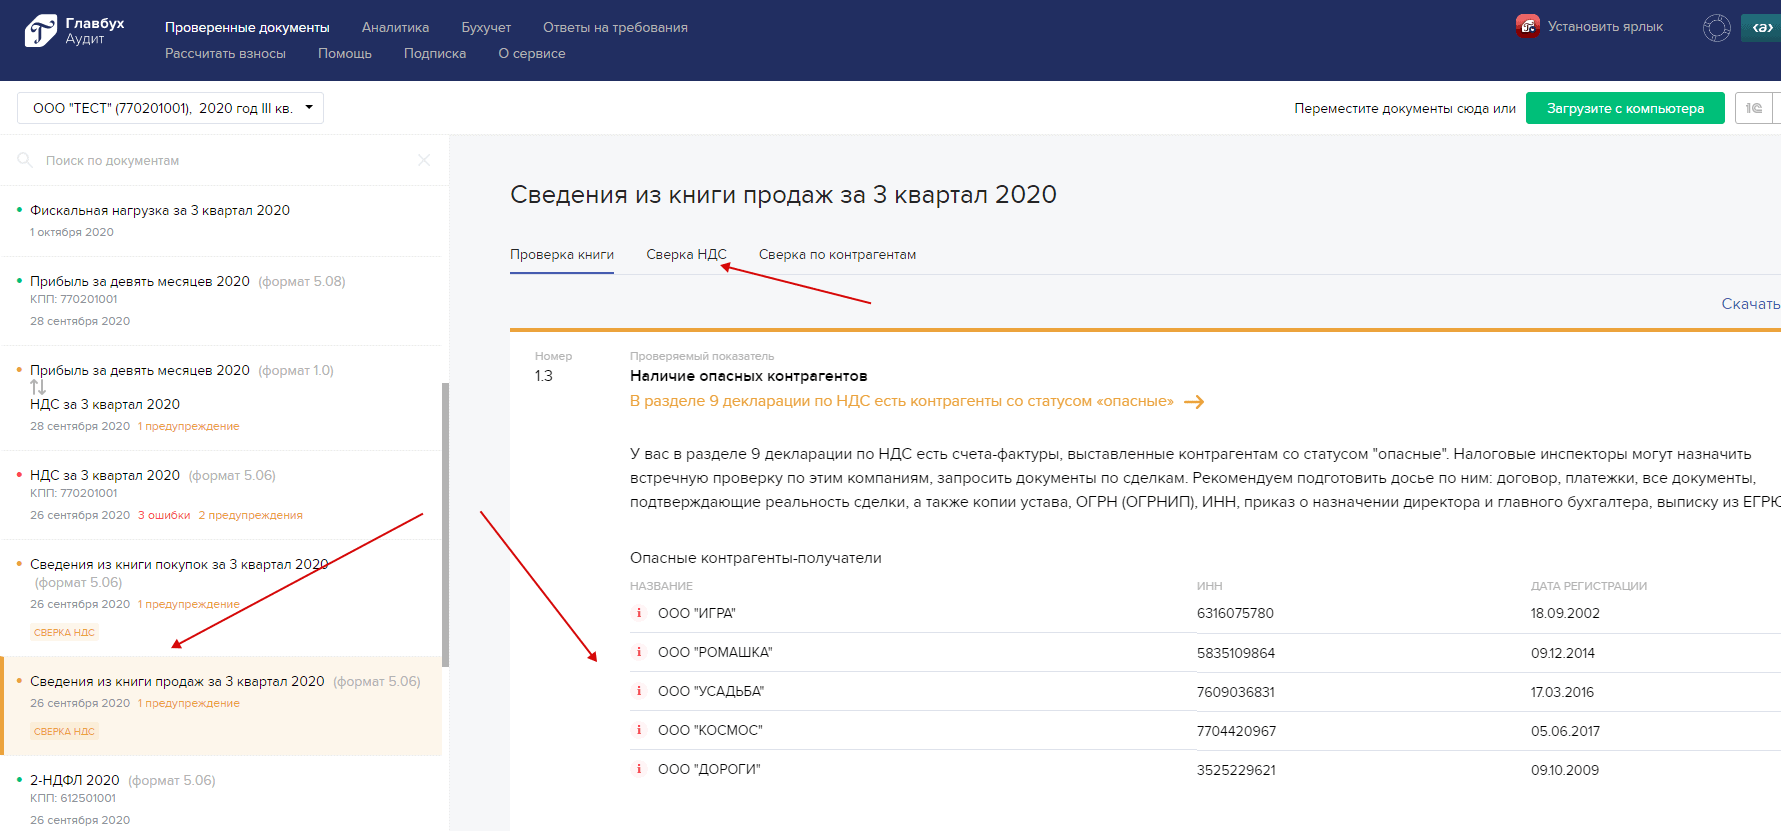Screen dimensions: 1781x831
Task: Click the Главбух Аудит logo
Action: (x=74, y=31)
